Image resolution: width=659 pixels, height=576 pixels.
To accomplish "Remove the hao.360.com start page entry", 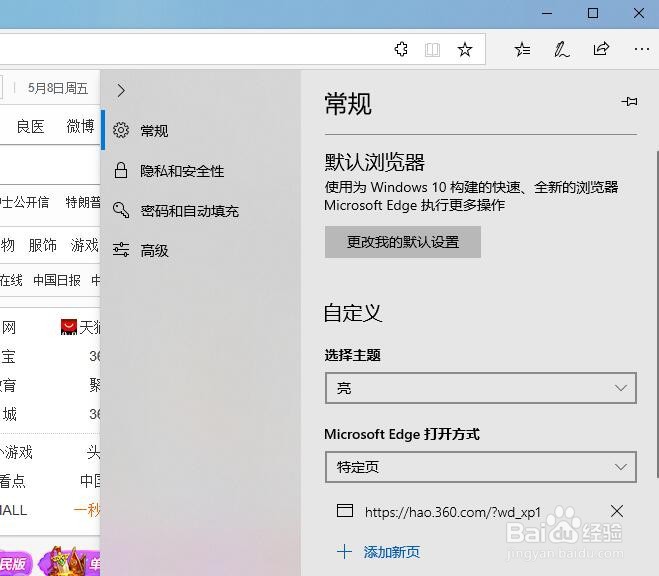I will coord(617,511).
